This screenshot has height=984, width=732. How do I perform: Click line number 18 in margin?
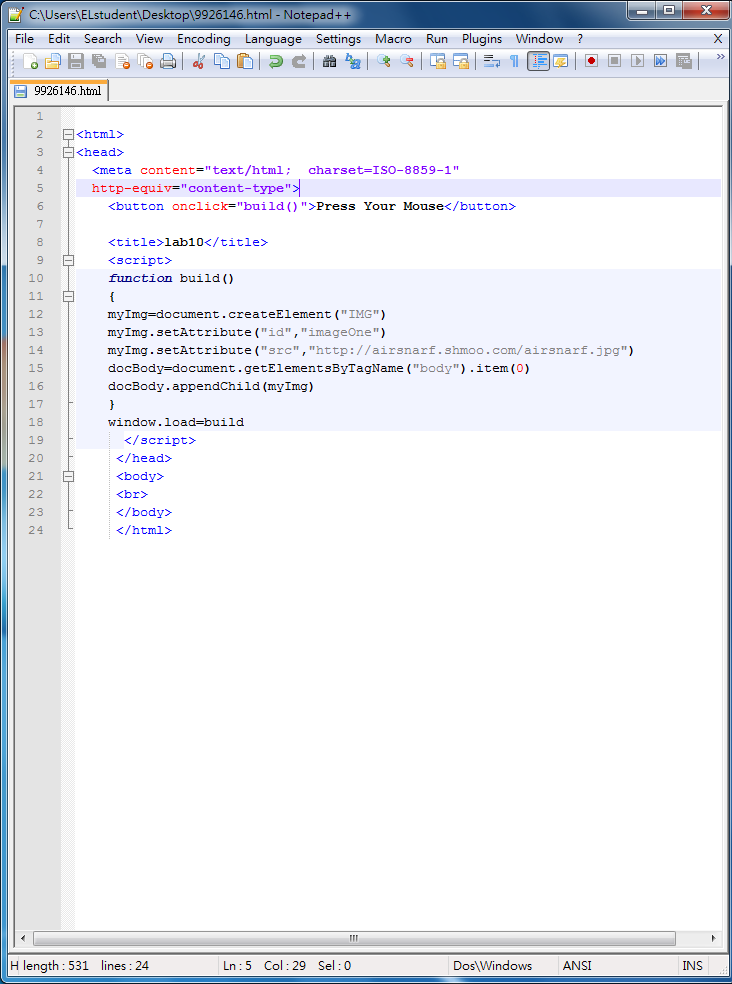[x=36, y=422]
